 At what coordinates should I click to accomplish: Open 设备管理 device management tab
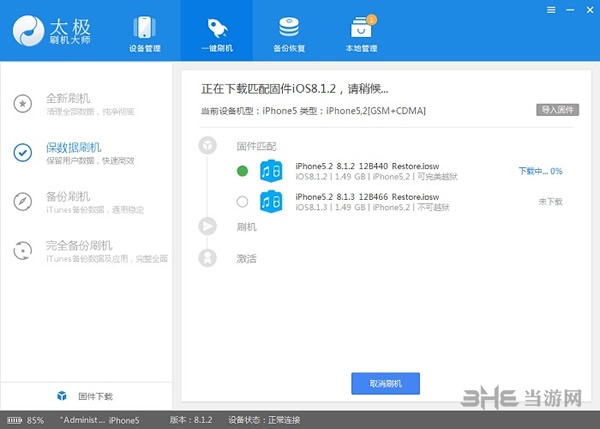pos(145,34)
